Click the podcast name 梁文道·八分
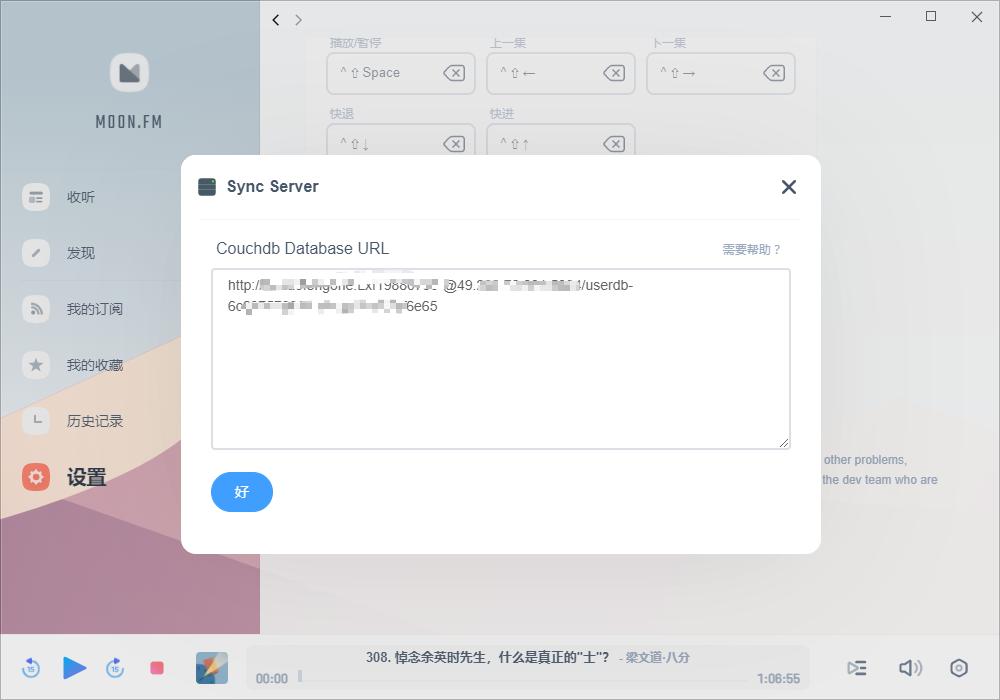1000x700 pixels. [658, 658]
